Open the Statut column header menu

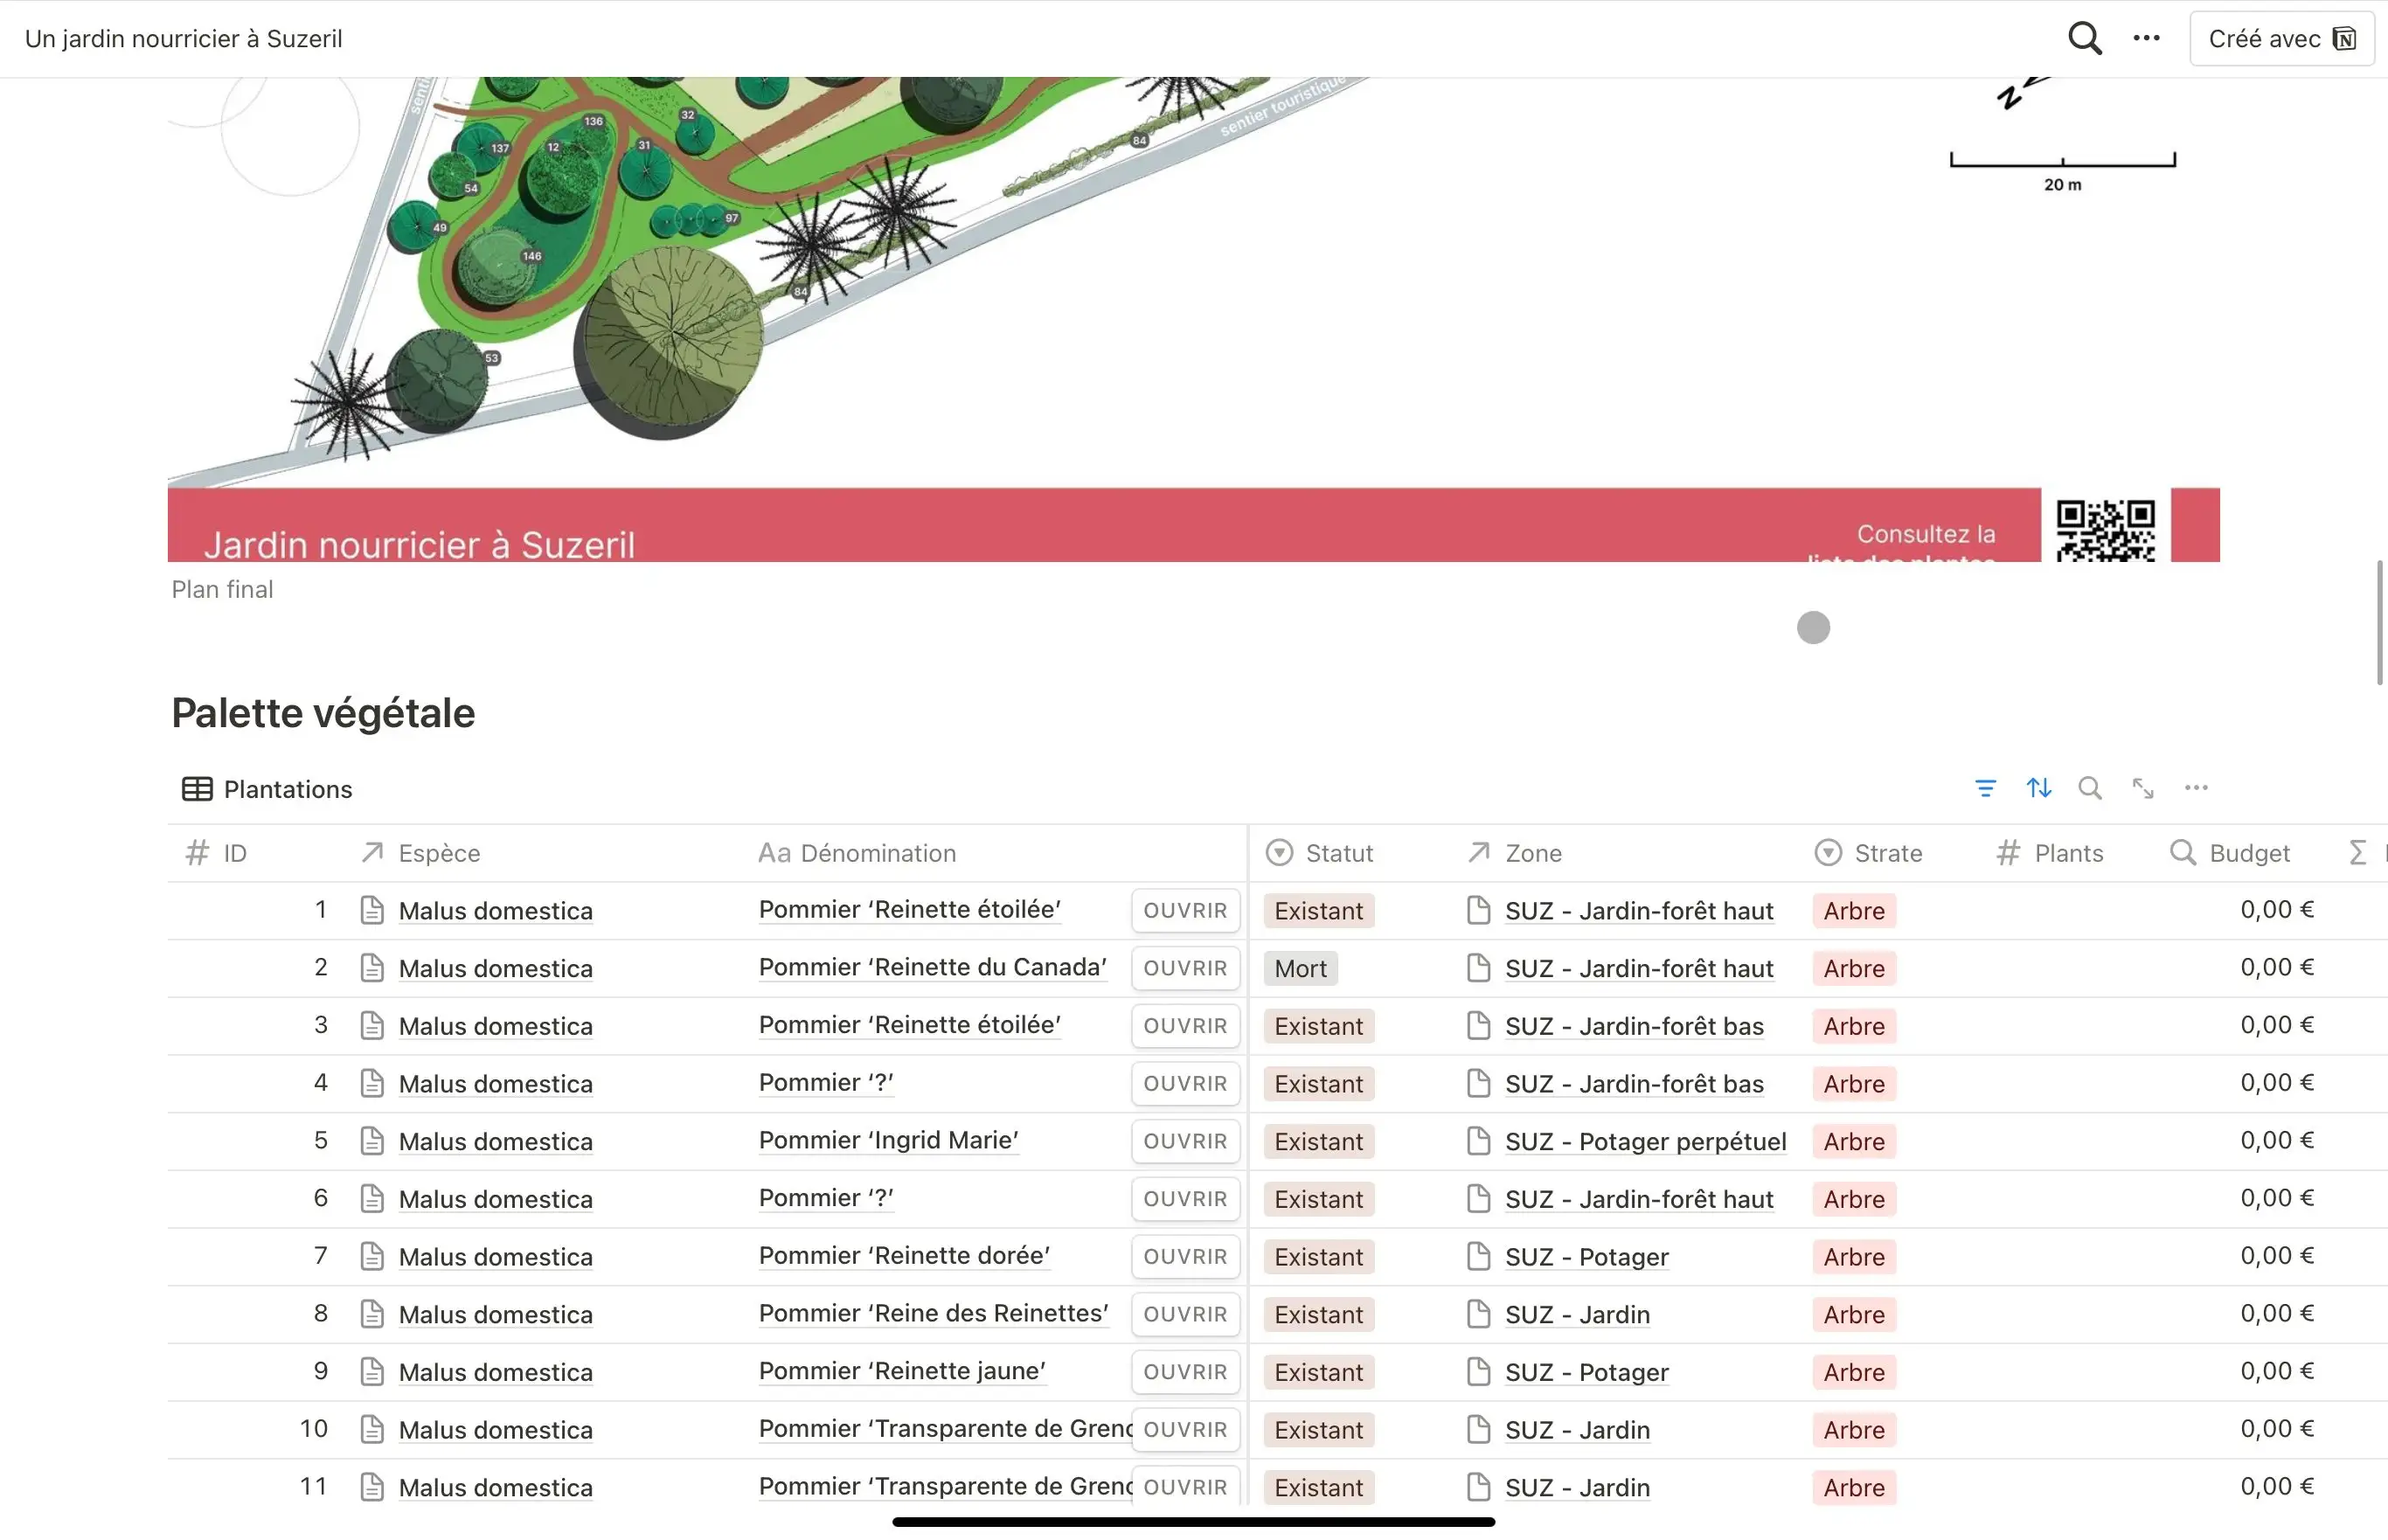pyautogui.click(x=1319, y=853)
